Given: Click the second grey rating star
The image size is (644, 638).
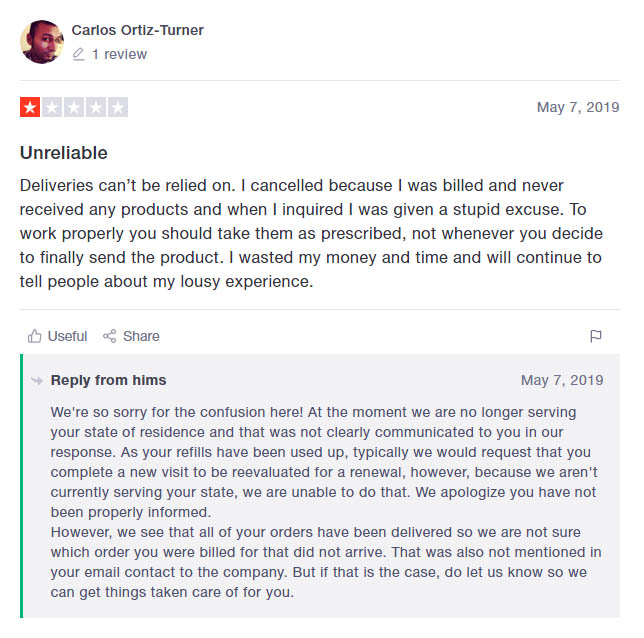Looking at the screenshot, I should point(52,107).
